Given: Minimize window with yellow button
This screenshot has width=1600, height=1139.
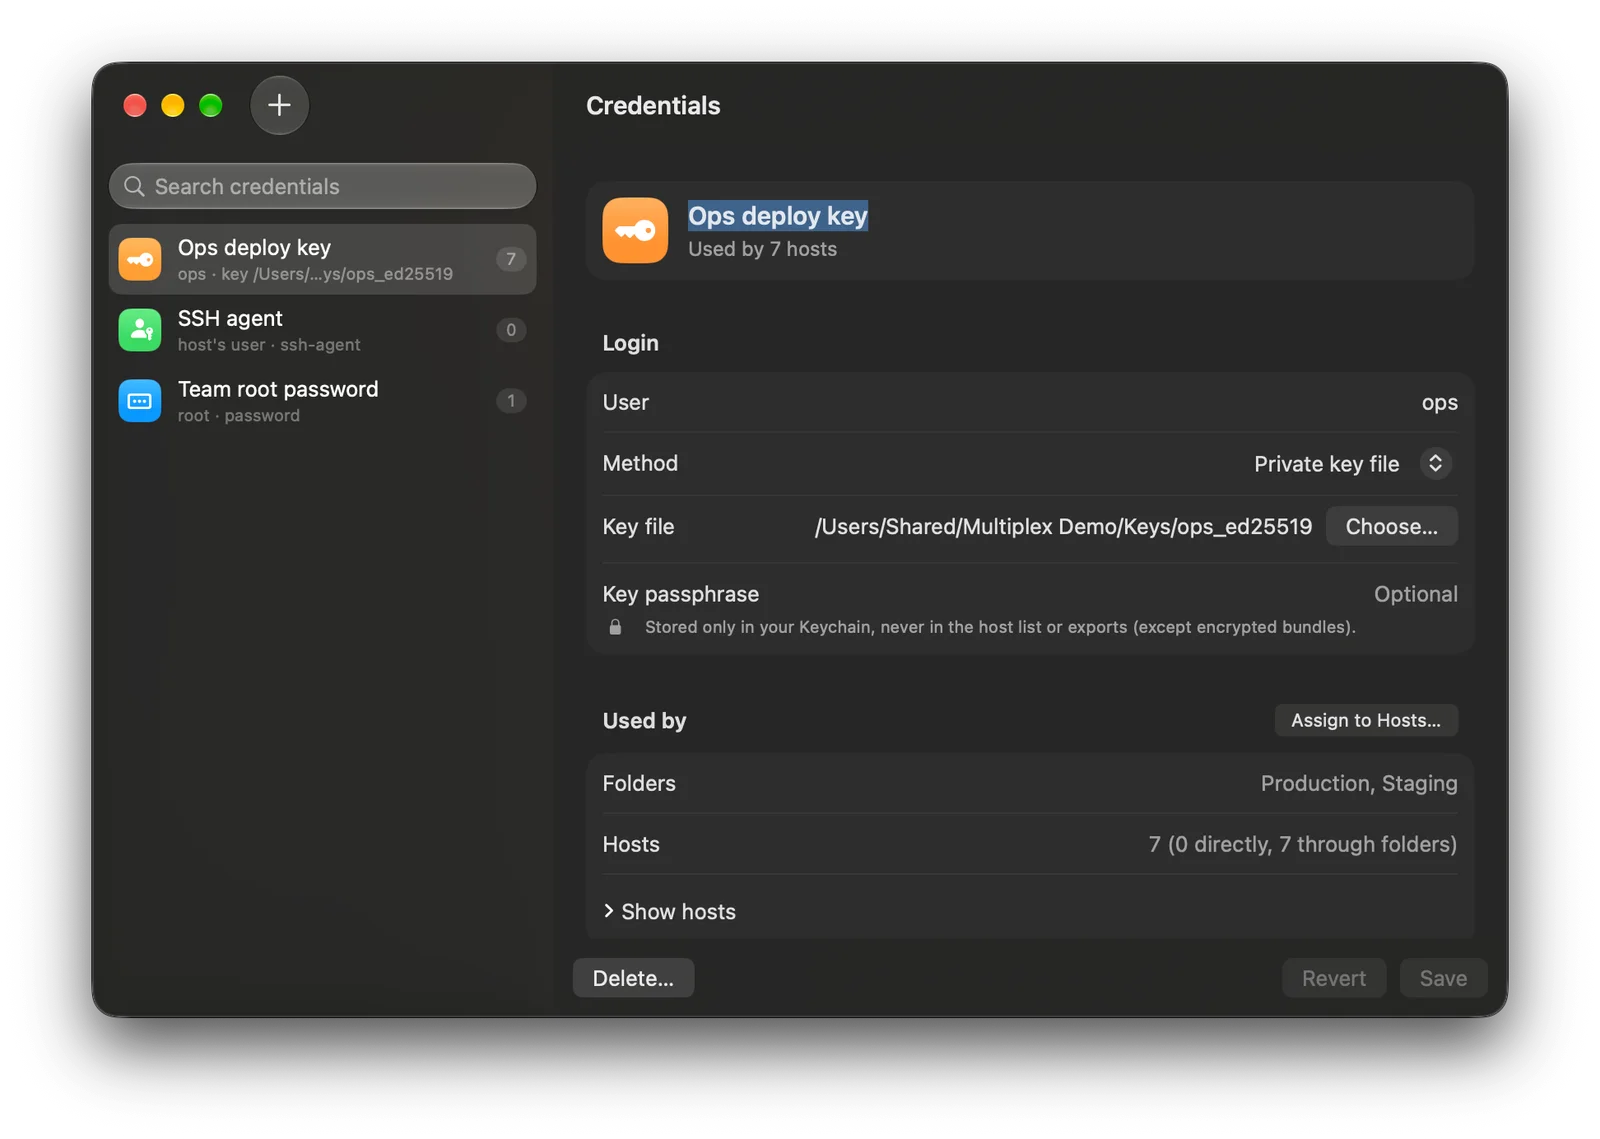Looking at the screenshot, I should pyautogui.click(x=173, y=105).
